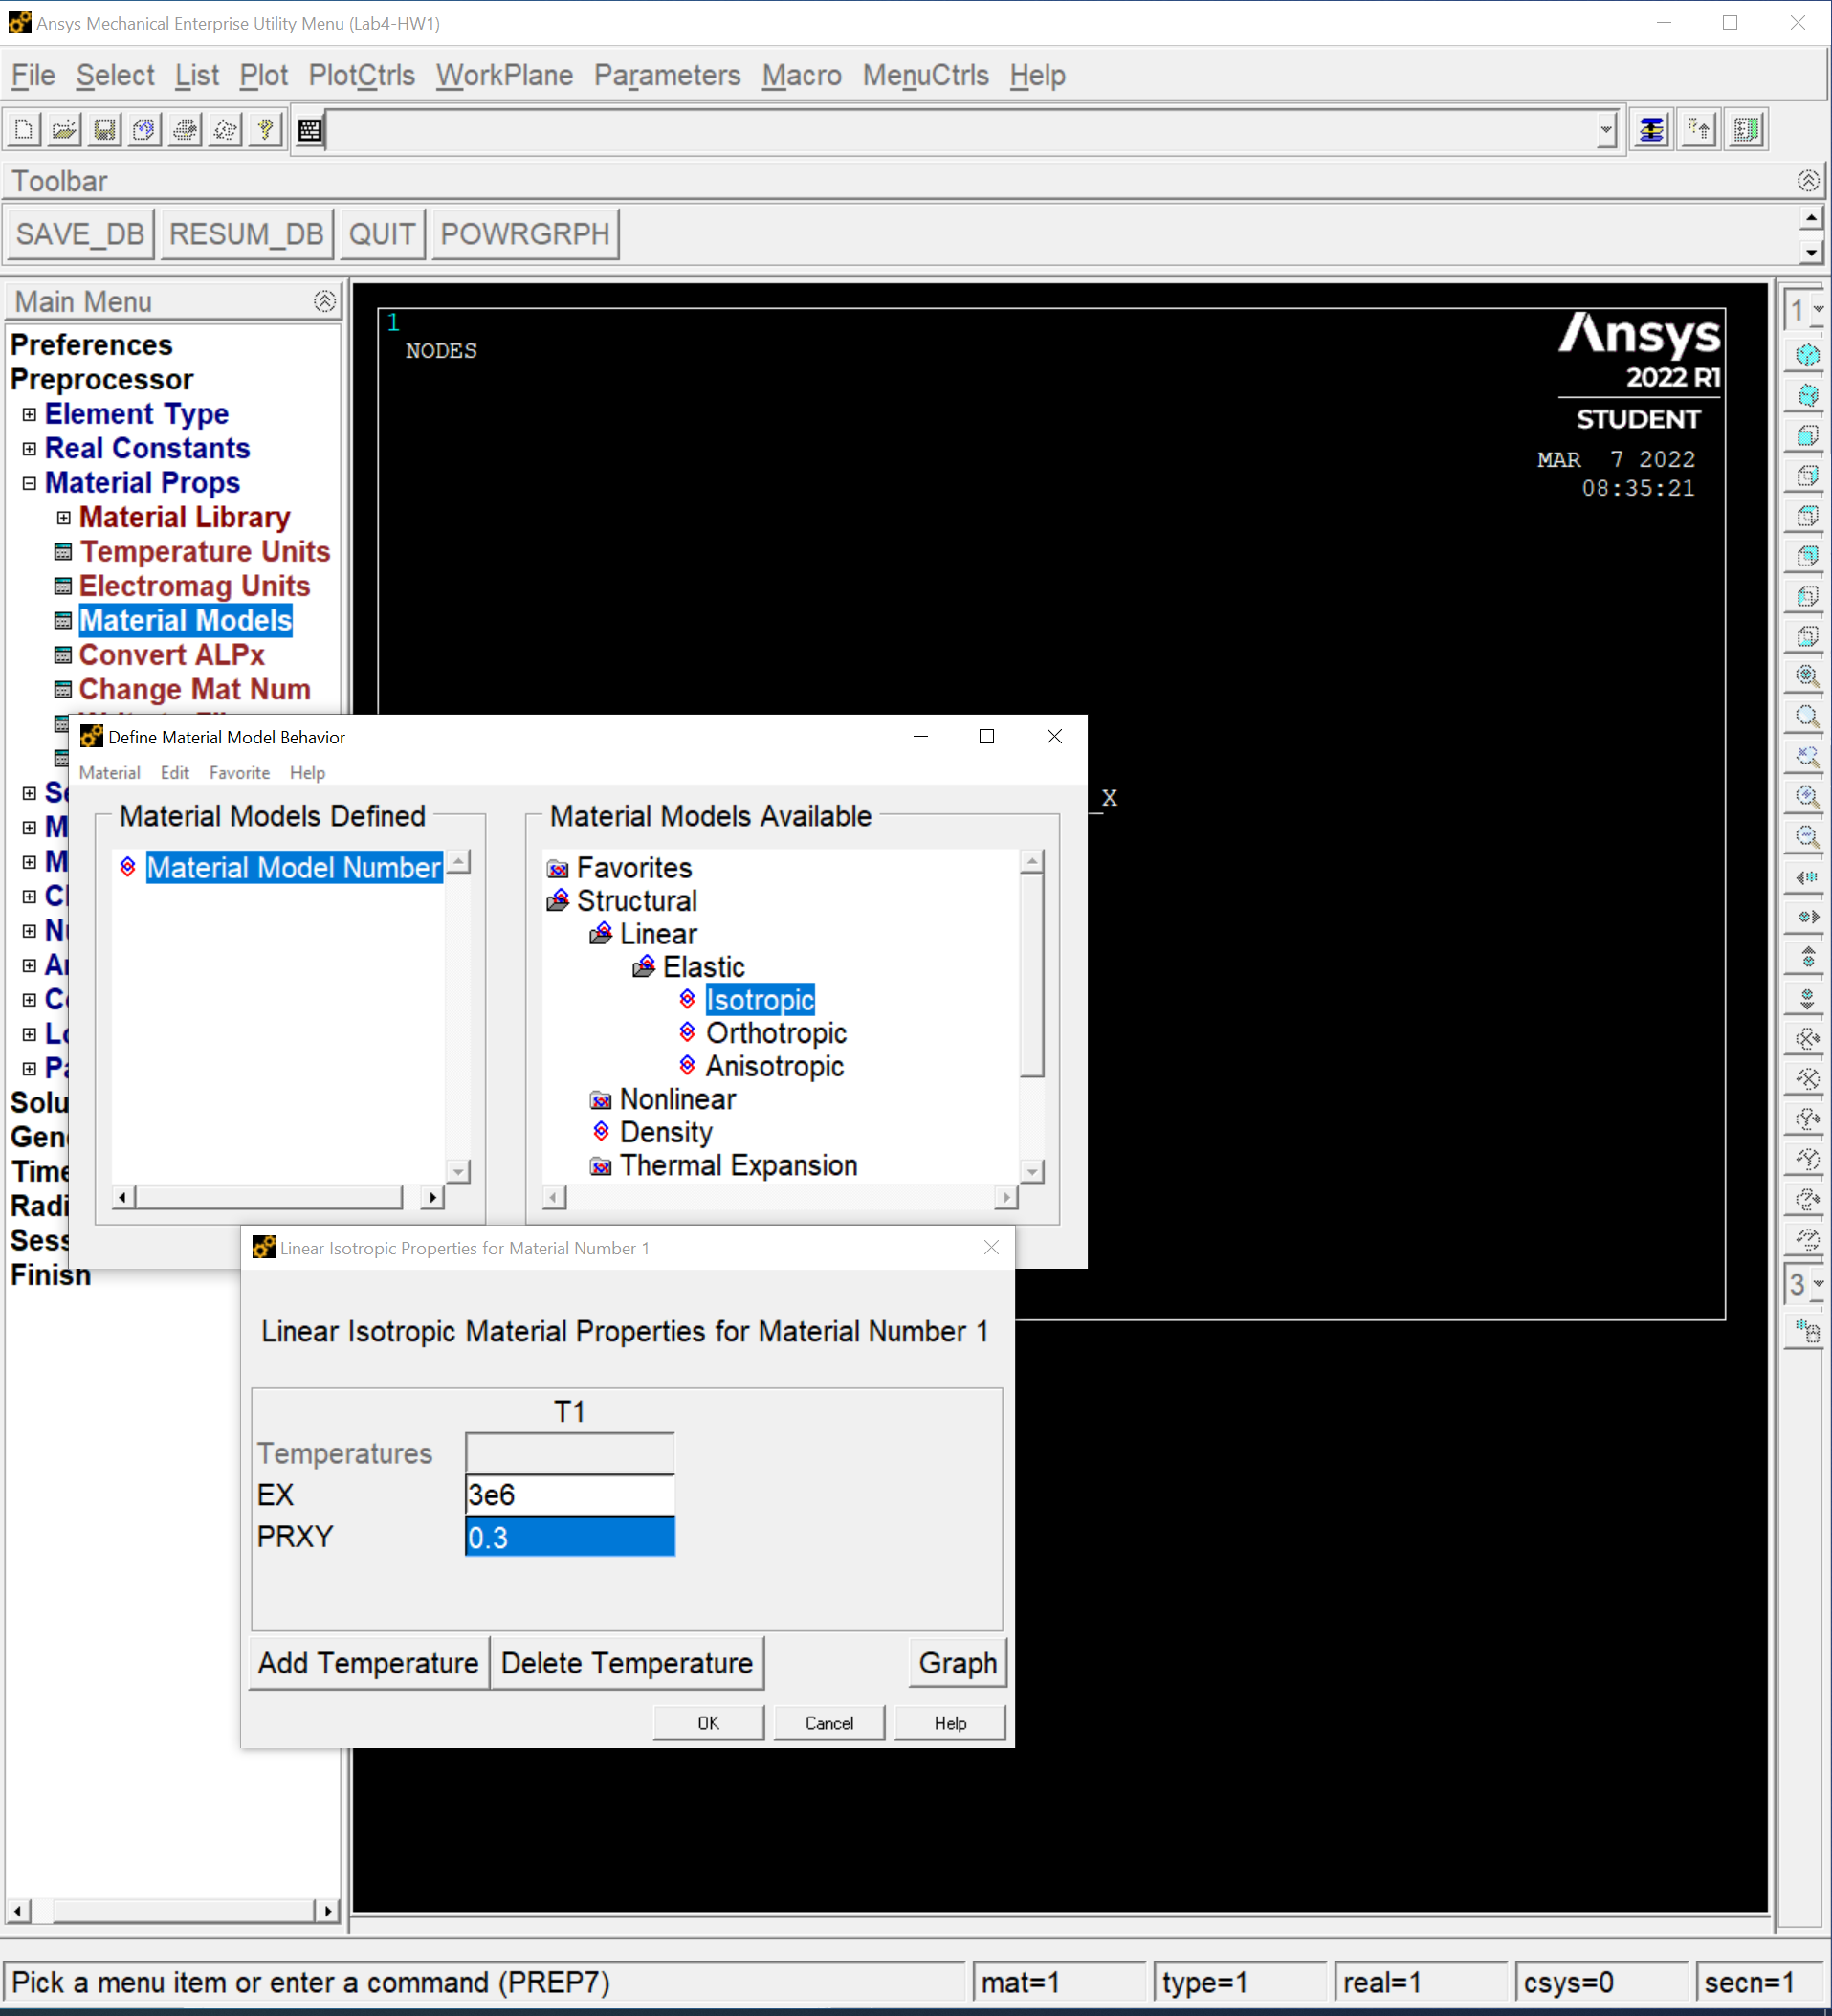The width and height of the screenshot is (1832, 2016).
Task: Select the Orthotropic material model
Action: pos(775,1033)
